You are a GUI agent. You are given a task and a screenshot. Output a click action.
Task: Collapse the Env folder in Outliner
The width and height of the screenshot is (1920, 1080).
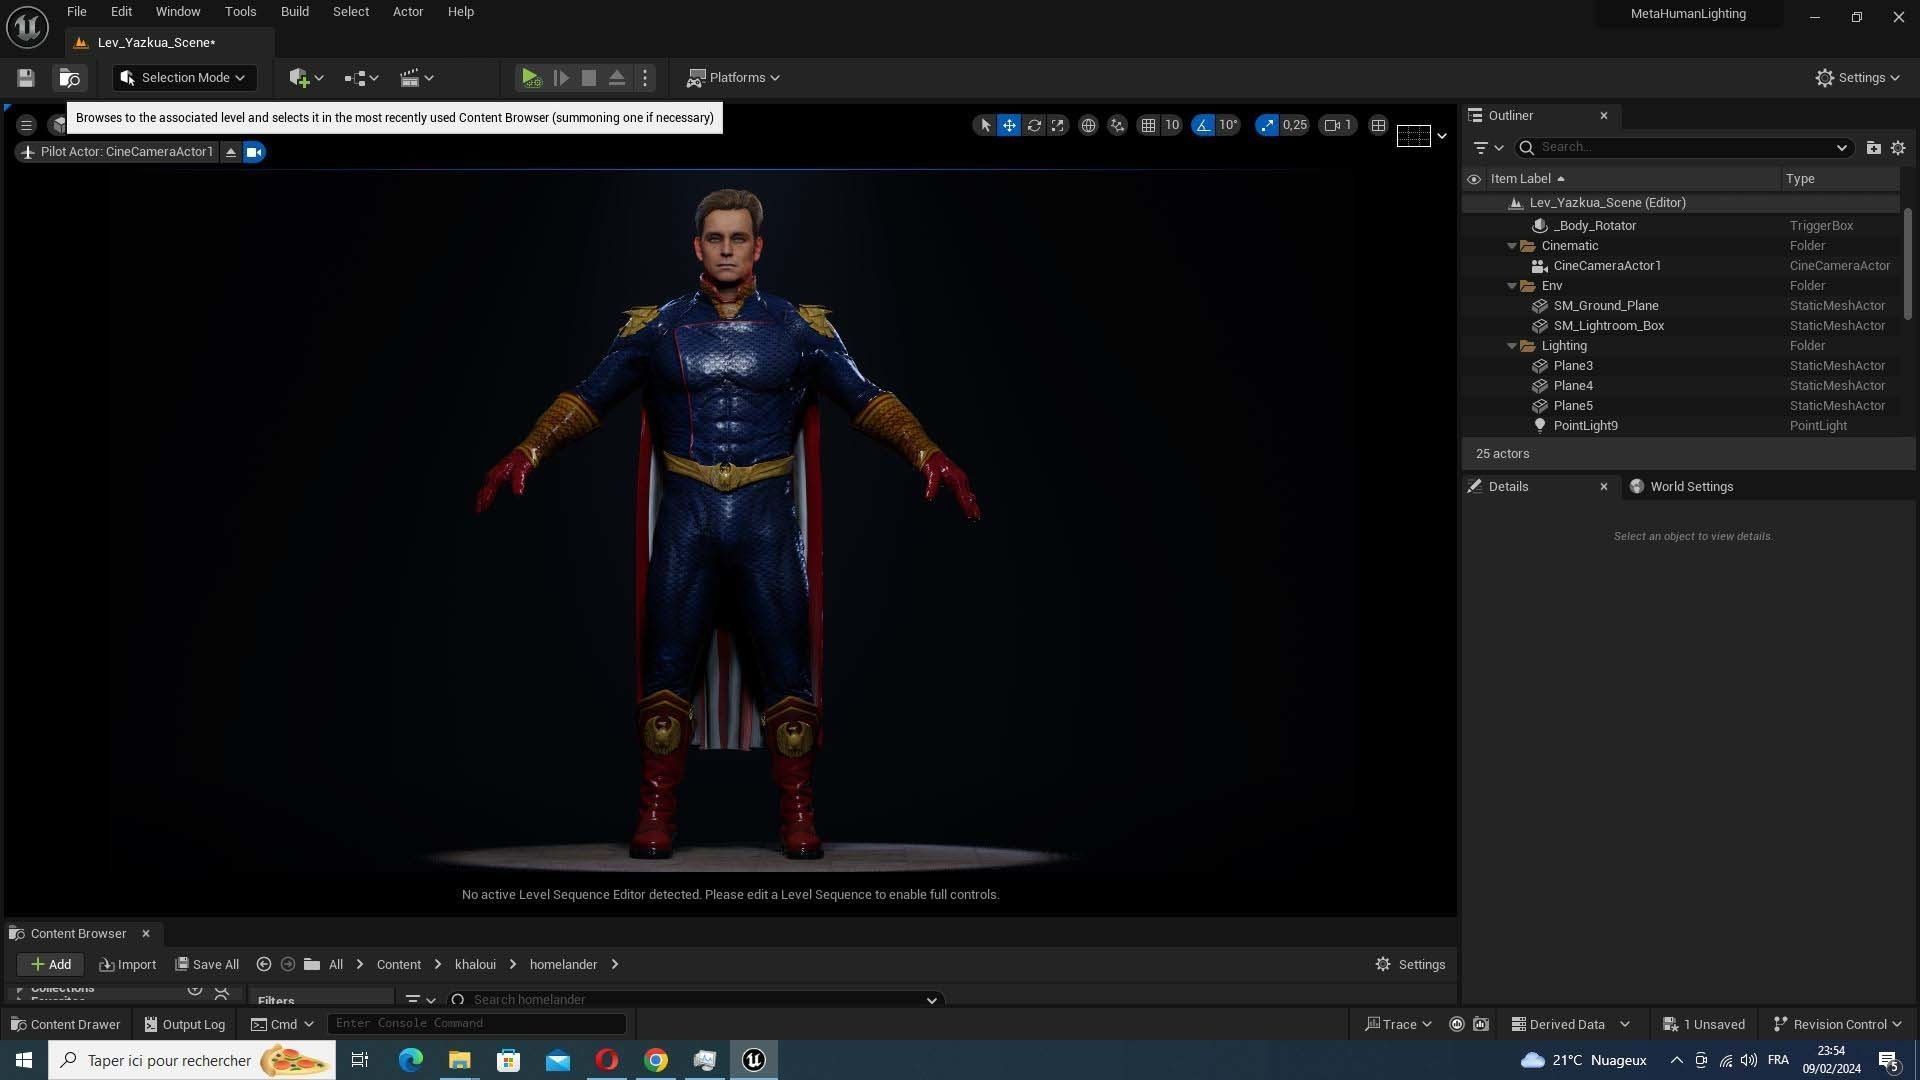point(1512,286)
